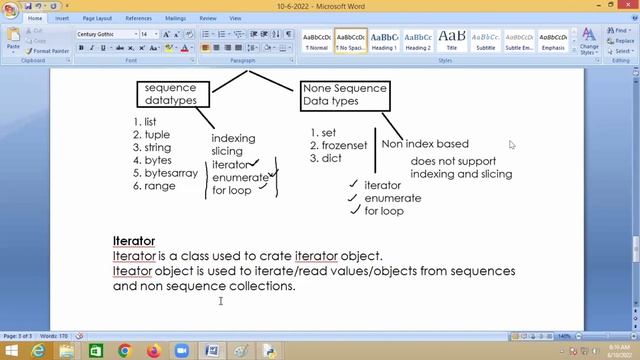Viewport: 640px width, 360px height.
Task: Expand the Styles gallery more button
Action: (x=574, y=50)
